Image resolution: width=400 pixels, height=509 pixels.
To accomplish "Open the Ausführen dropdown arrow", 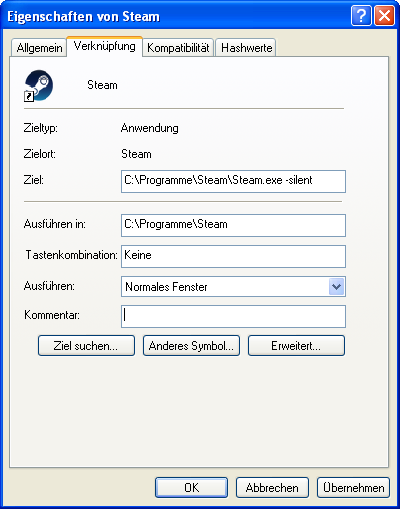I will click(x=336, y=287).
